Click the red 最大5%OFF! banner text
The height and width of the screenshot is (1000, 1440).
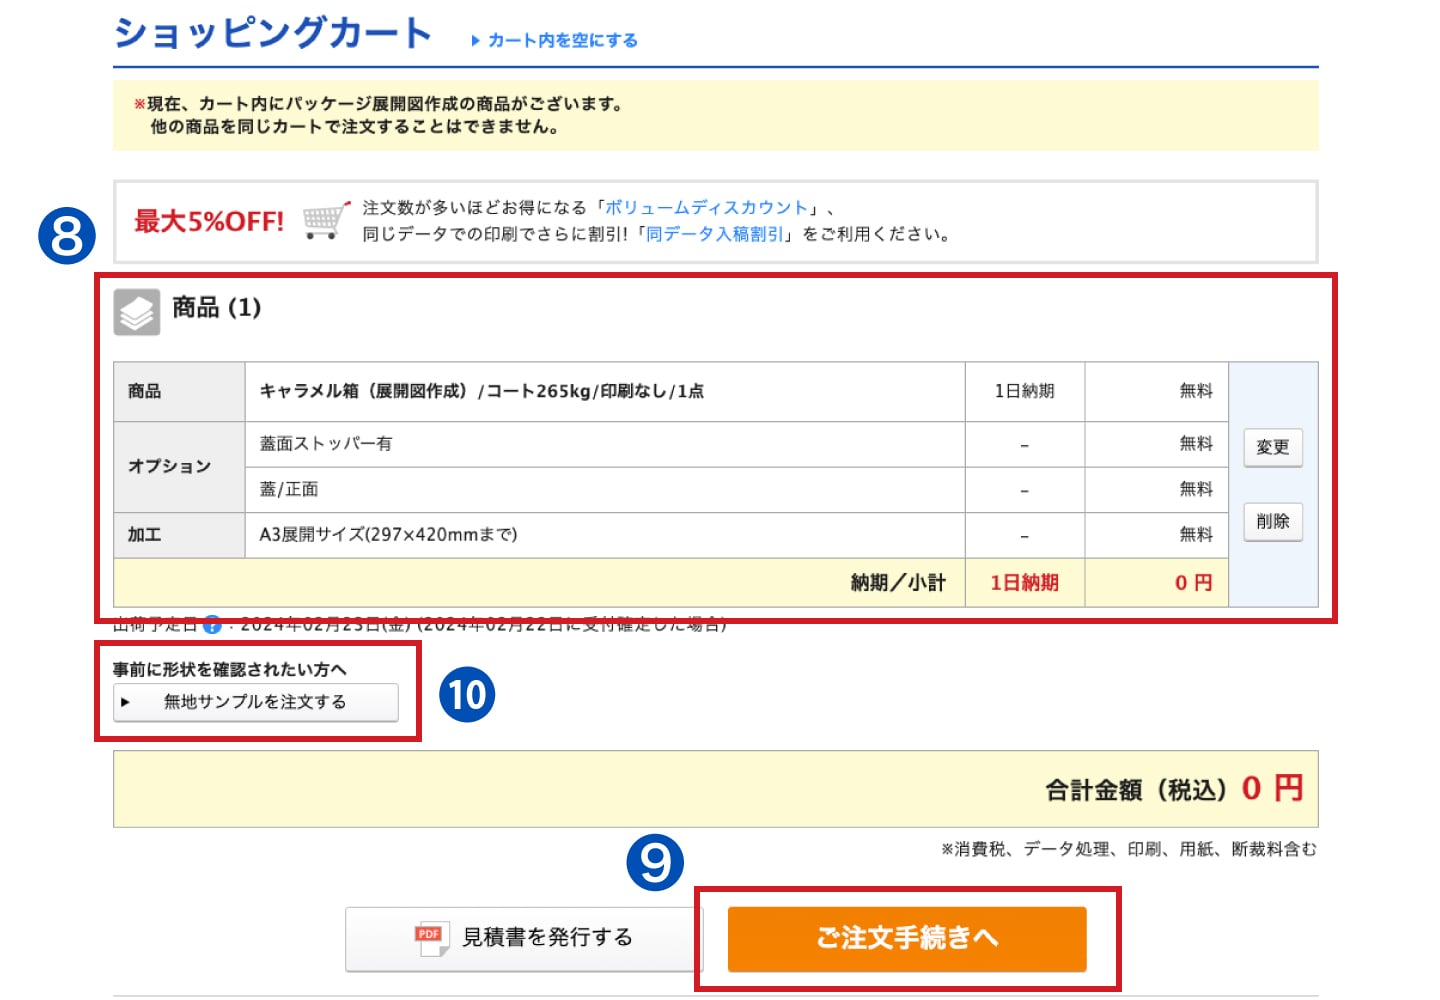tap(209, 221)
